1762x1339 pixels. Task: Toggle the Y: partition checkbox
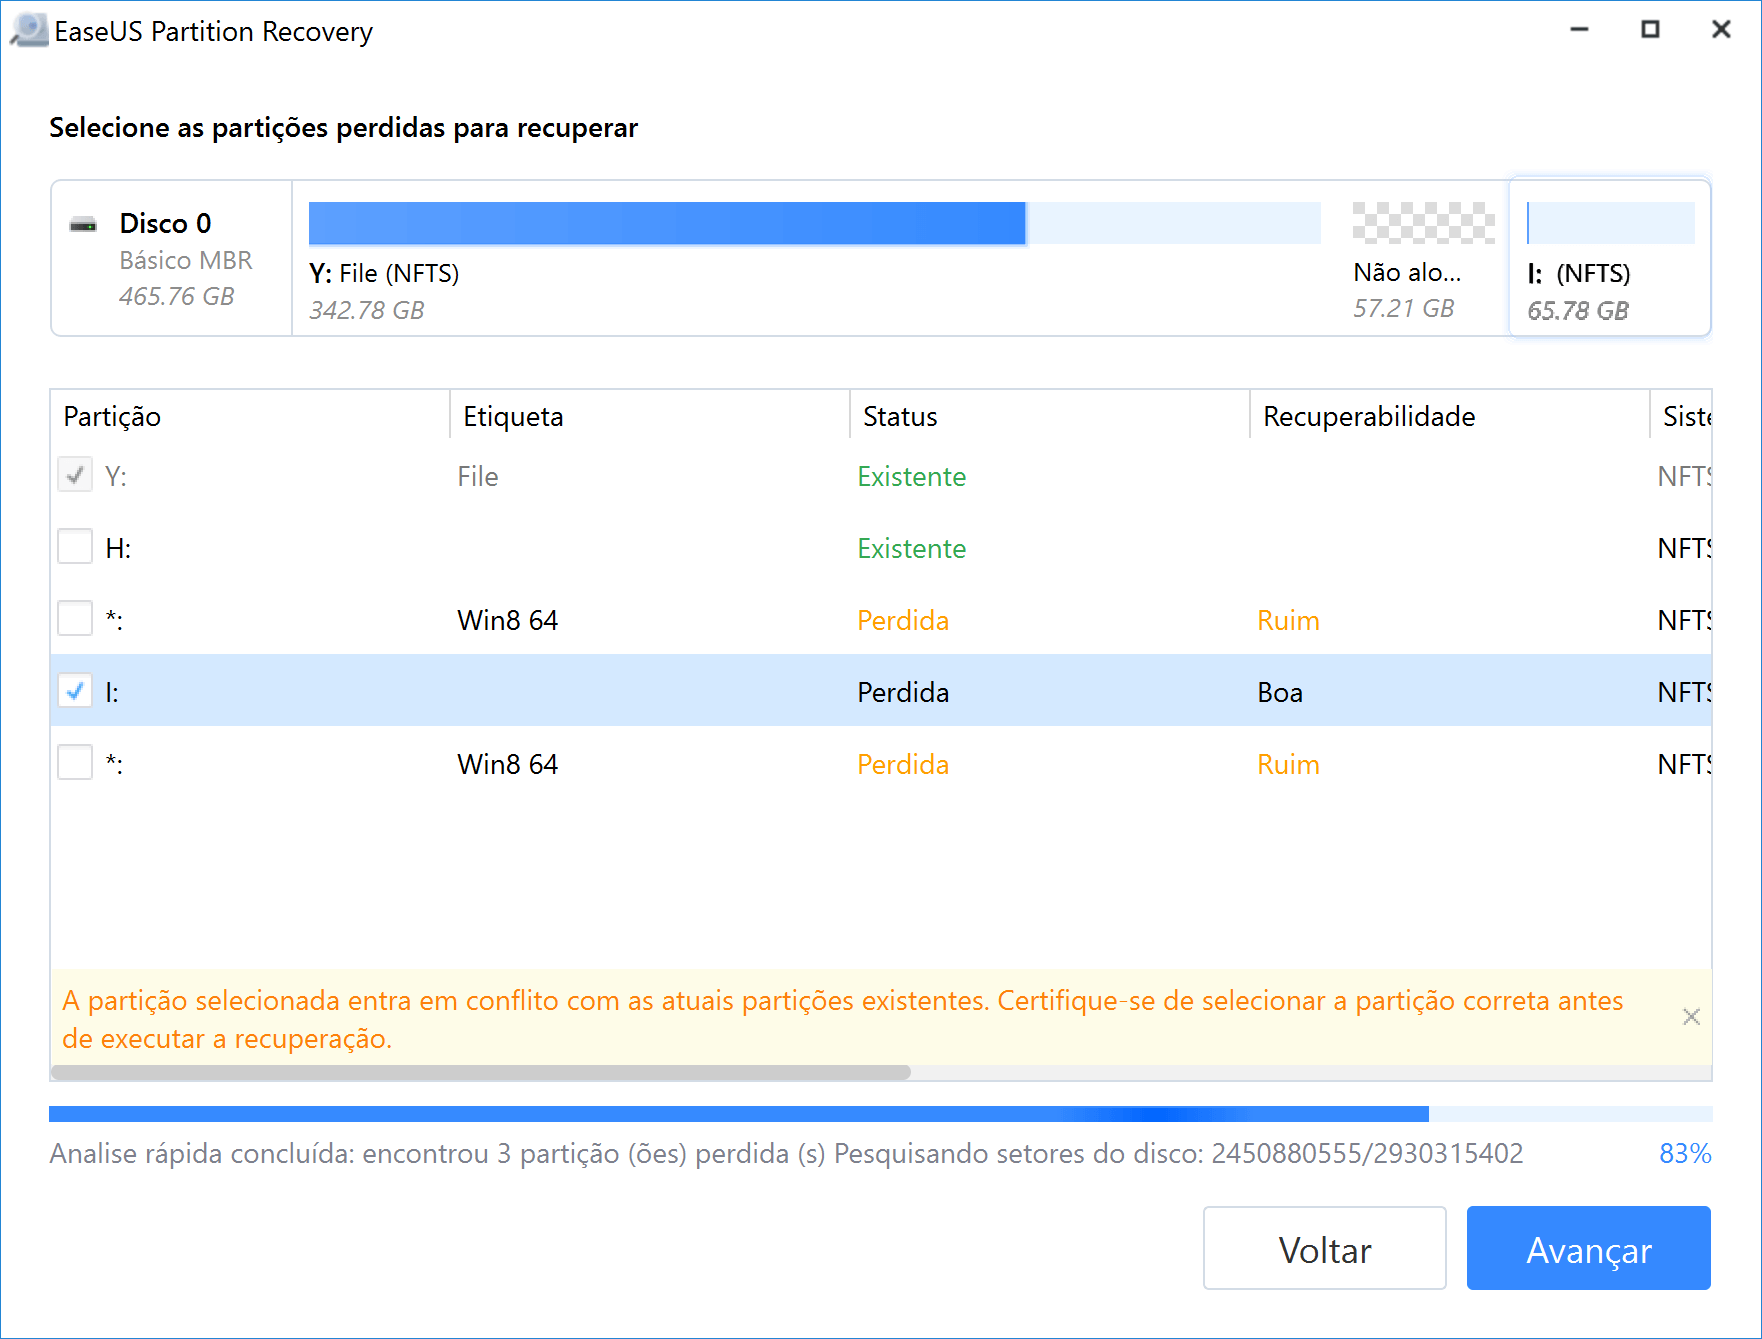tap(75, 475)
